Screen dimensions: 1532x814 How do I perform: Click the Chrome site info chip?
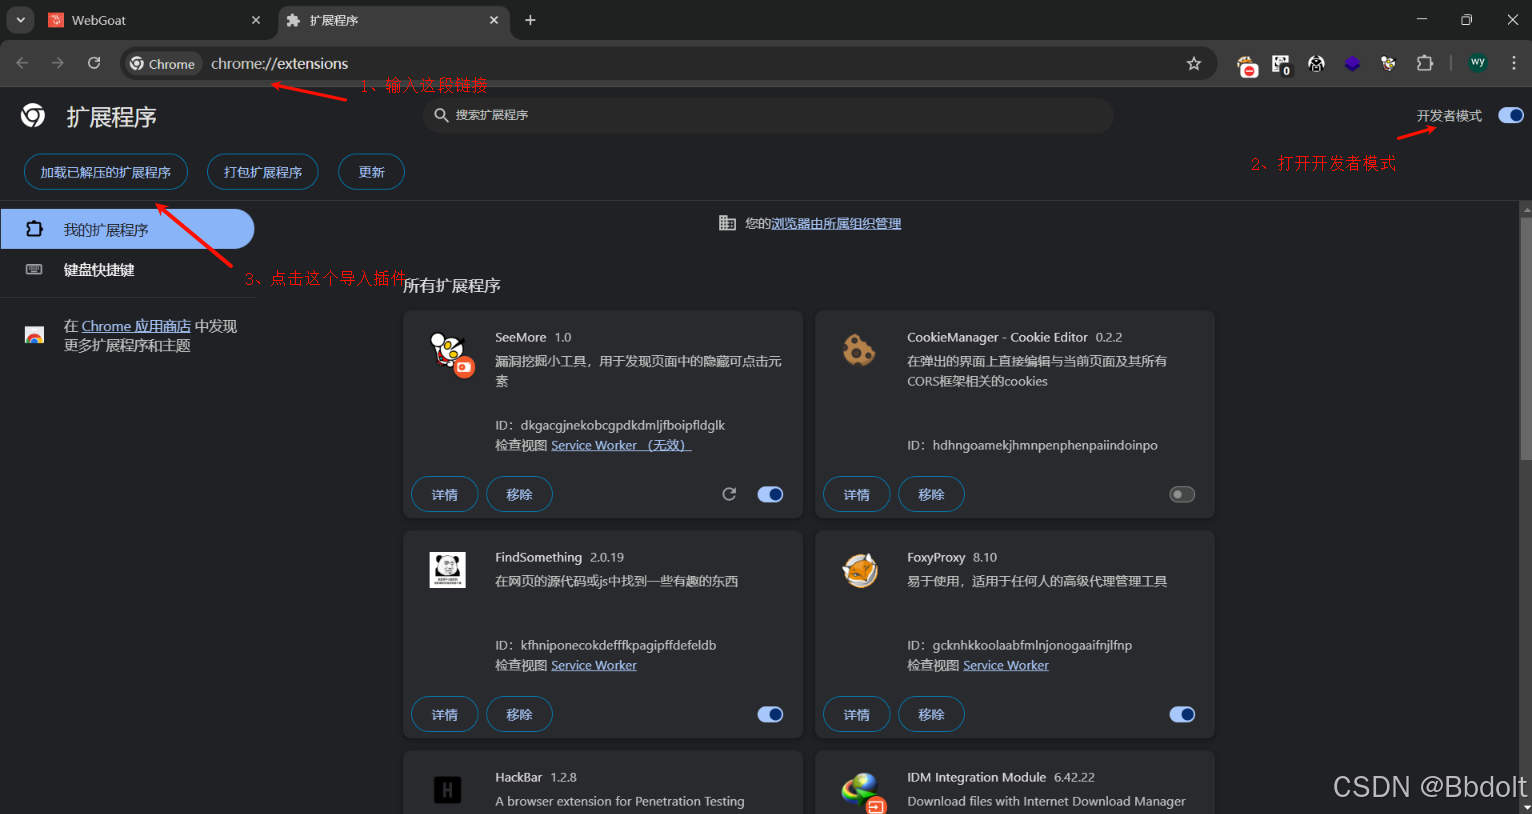tap(163, 64)
